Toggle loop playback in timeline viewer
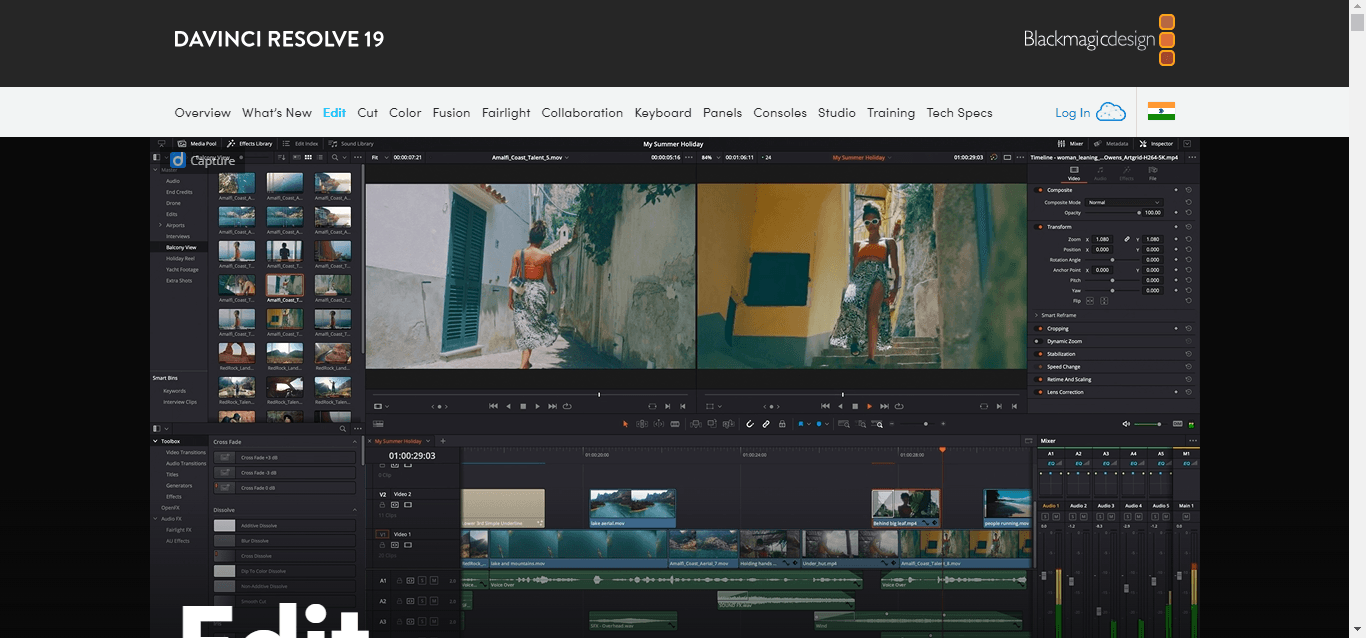 tap(900, 406)
